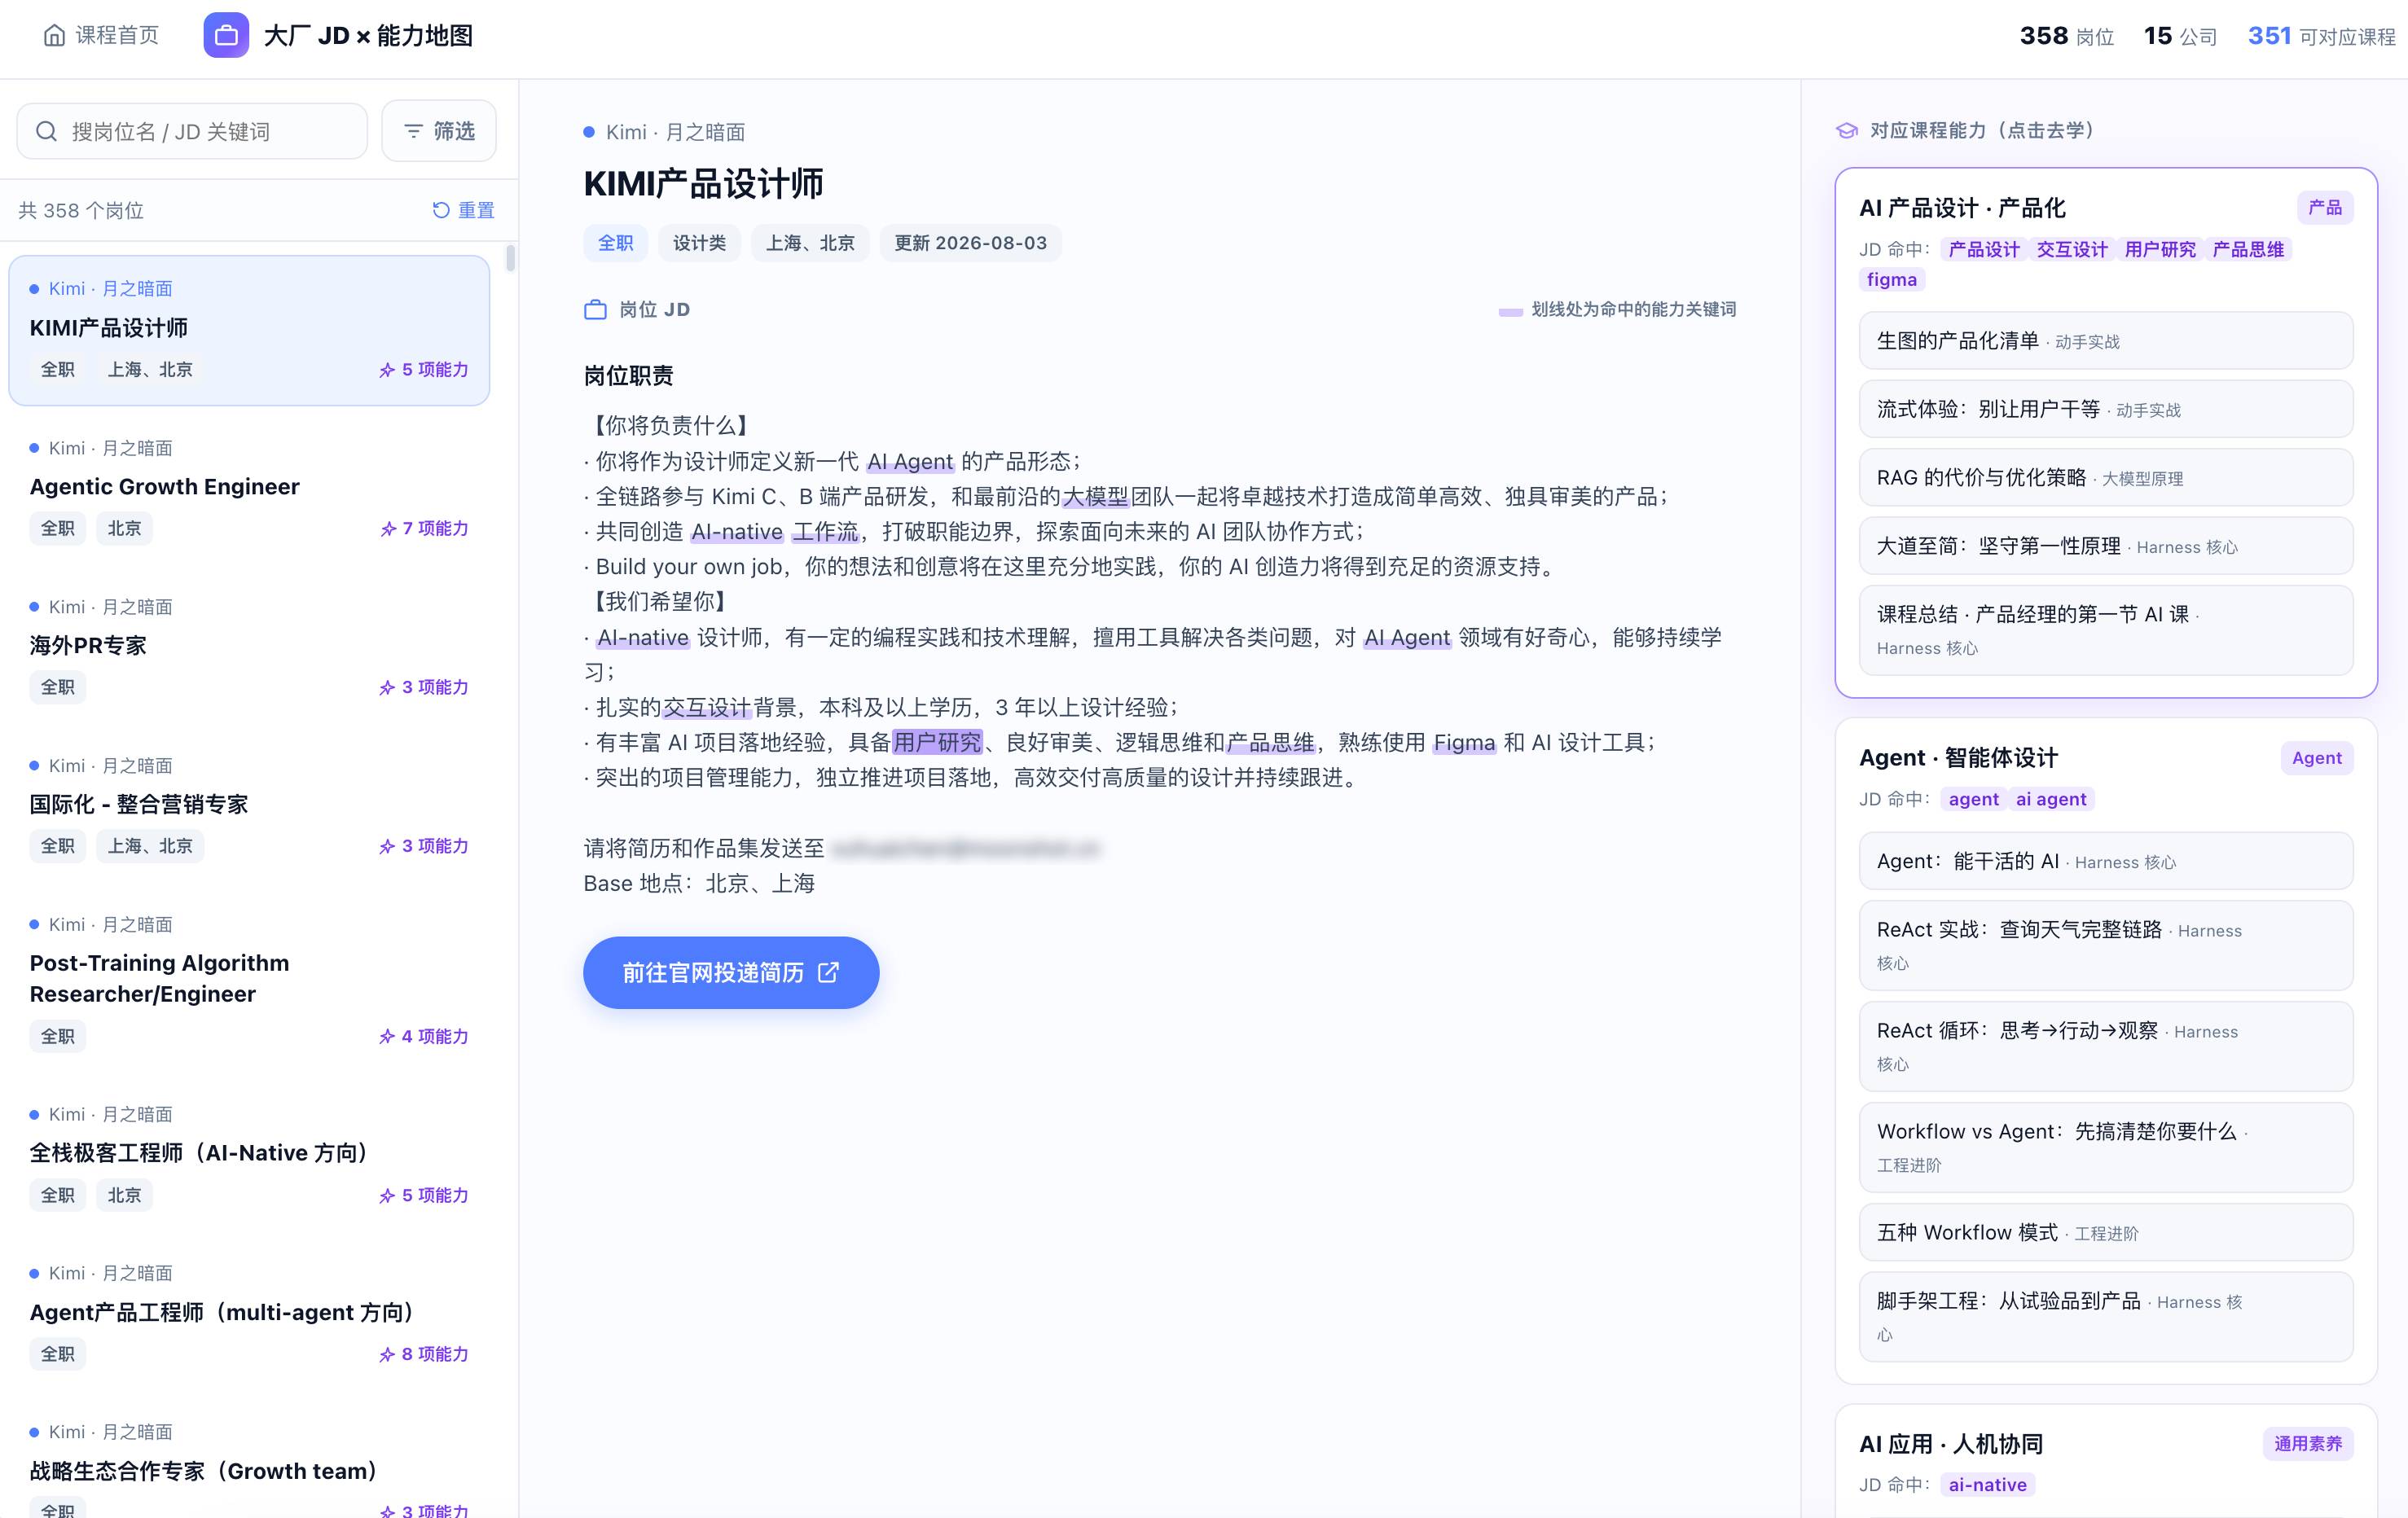Open ReAct 实战：查询天气完整链路 course
Screen dimensions: 2408x1518
[x=2106, y=945]
